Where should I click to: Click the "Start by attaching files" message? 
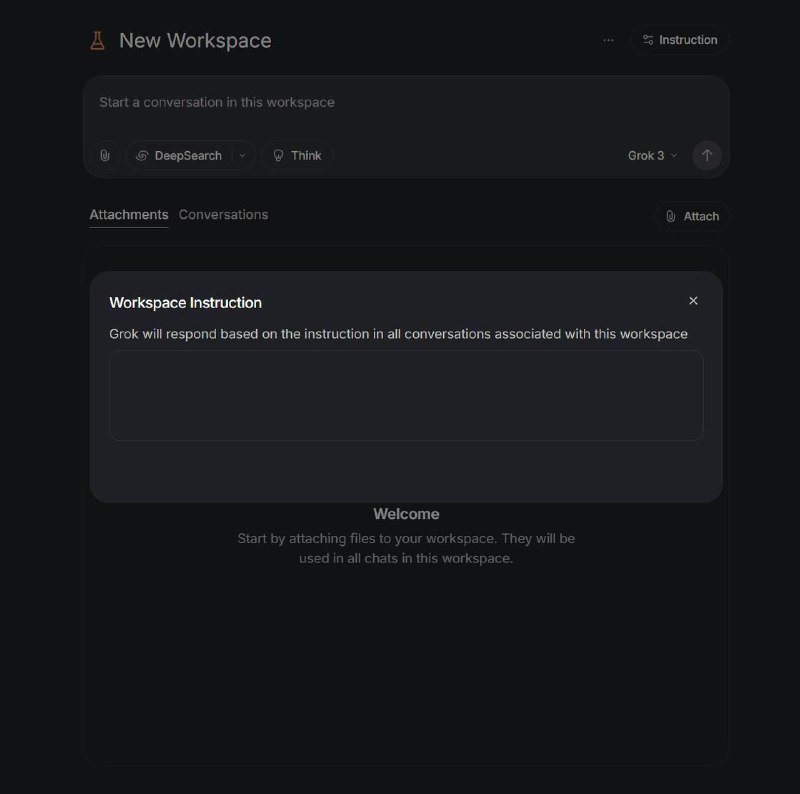406,549
